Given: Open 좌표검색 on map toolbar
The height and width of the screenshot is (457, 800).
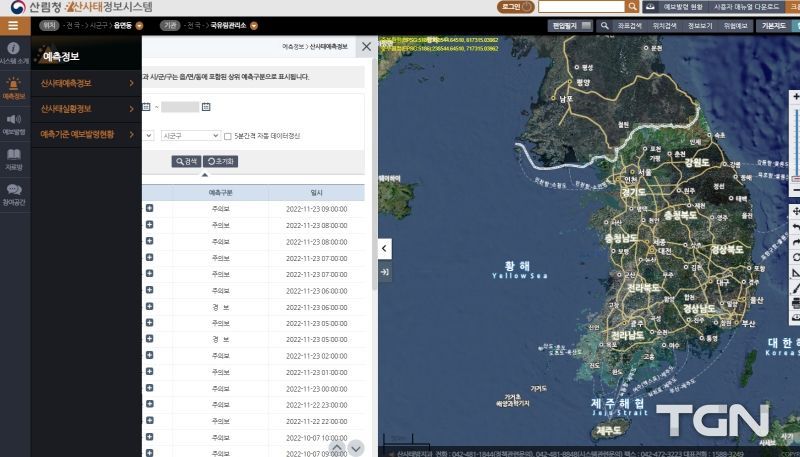Looking at the screenshot, I should click(x=629, y=26).
